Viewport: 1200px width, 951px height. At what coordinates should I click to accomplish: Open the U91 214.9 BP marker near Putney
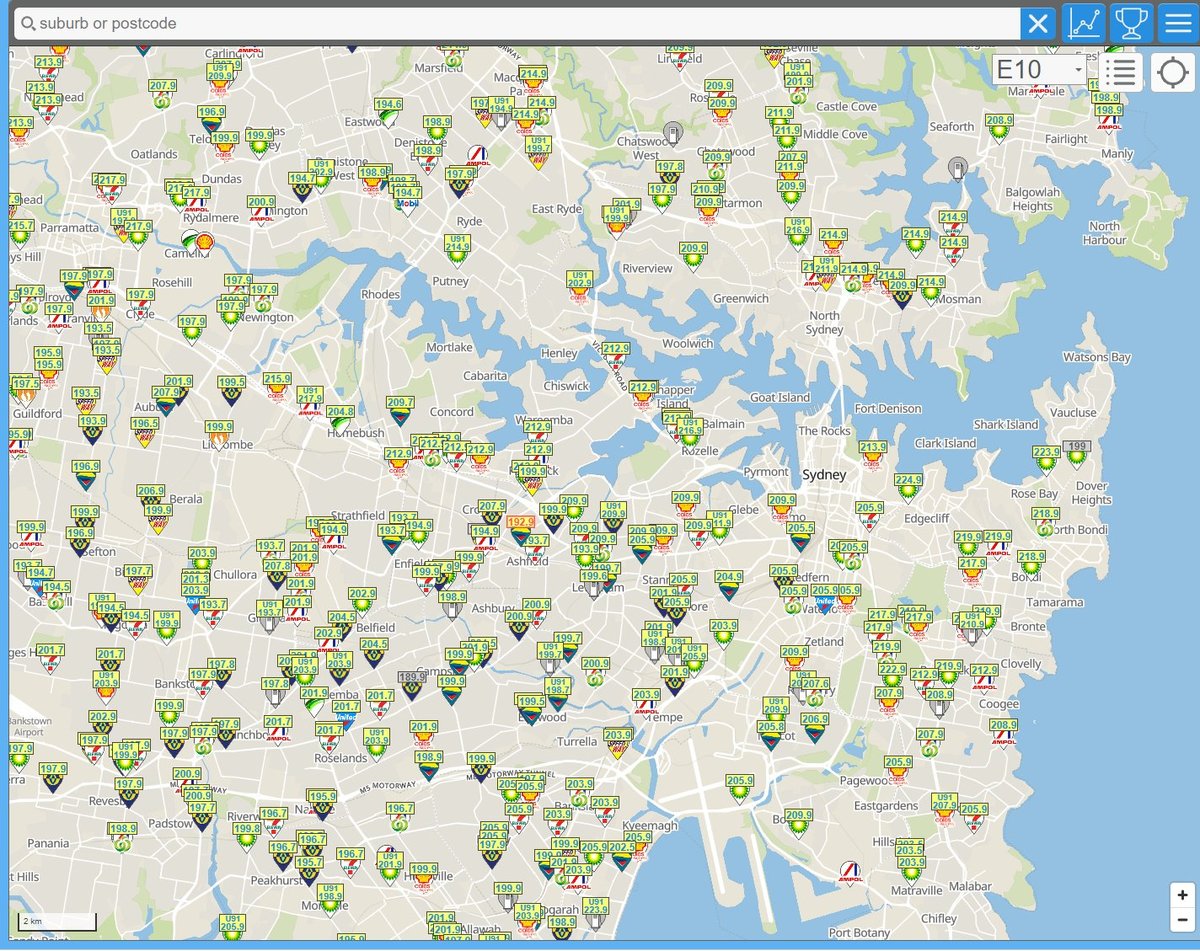coord(457,249)
